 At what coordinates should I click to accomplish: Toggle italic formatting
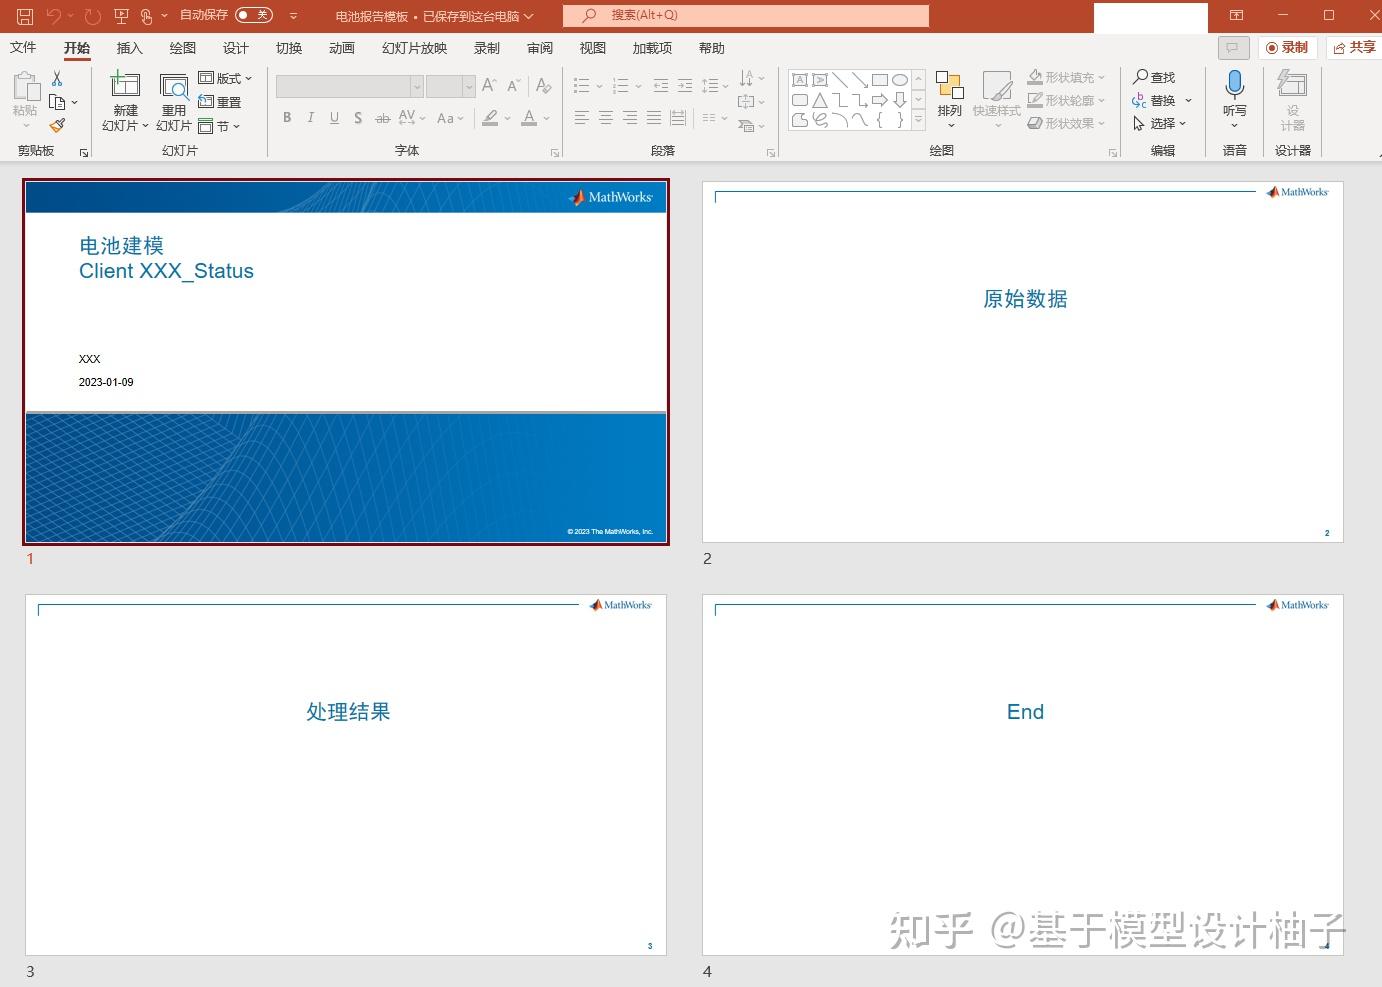(311, 117)
